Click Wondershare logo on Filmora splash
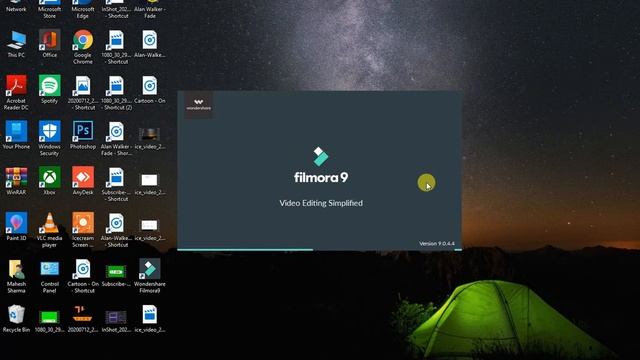The height and width of the screenshot is (360, 640). tap(198, 105)
